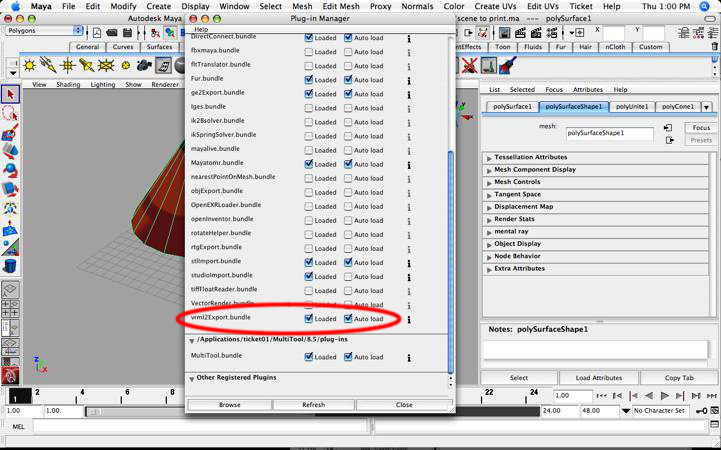Click the Lasso select tool
The height and width of the screenshot is (450, 721).
[x=10, y=112]
